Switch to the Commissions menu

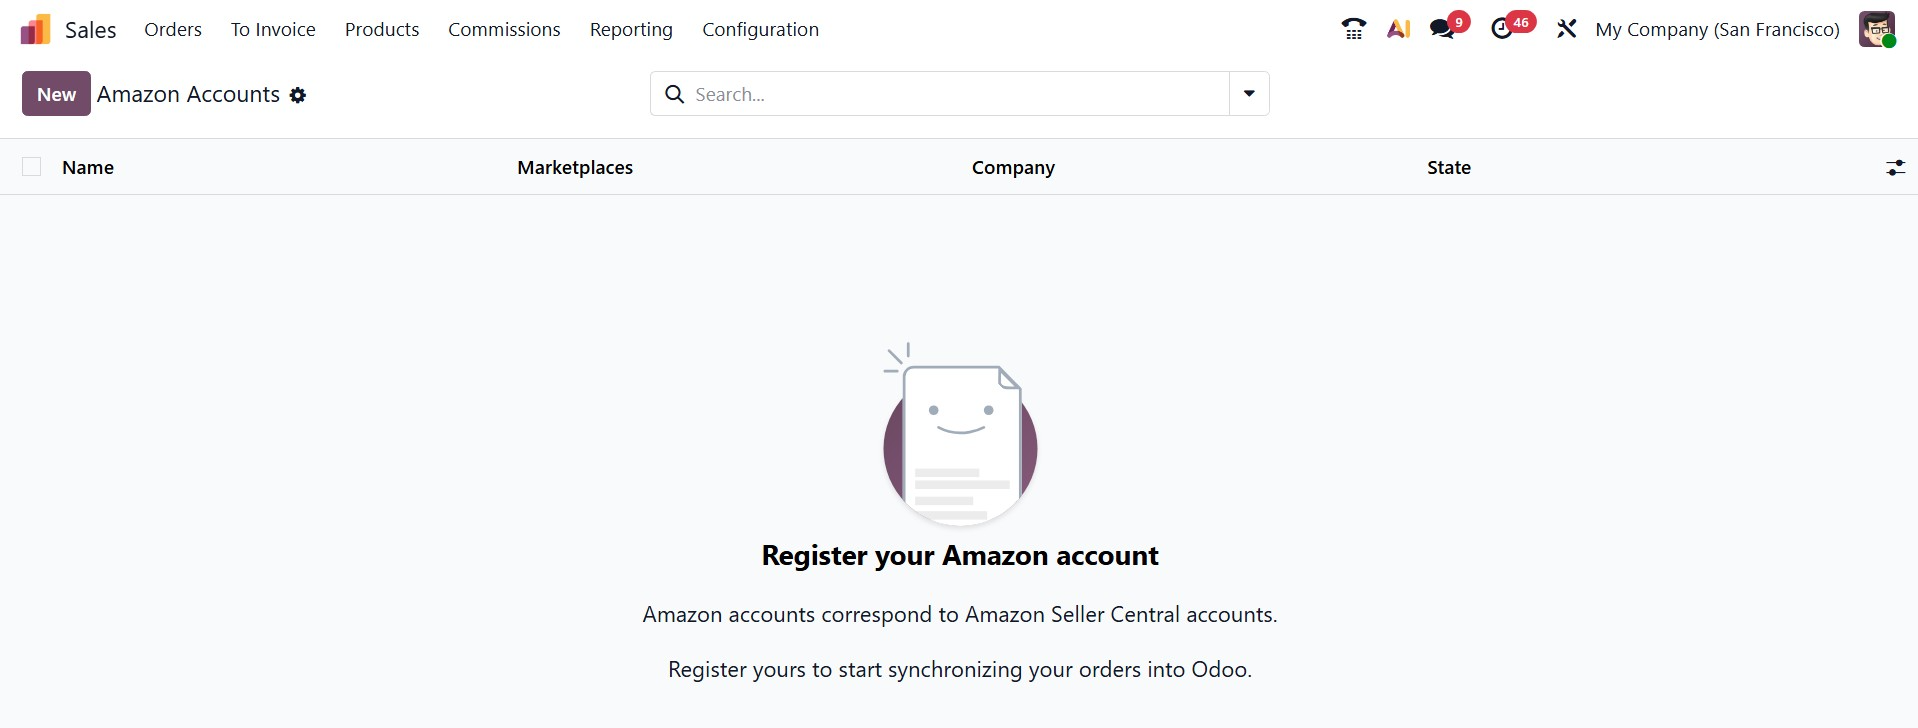(x=504, y=29)
